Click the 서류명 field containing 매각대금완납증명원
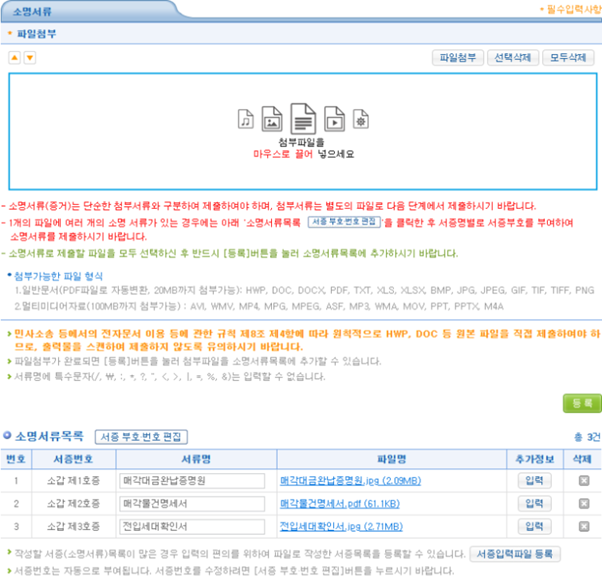The width and height of the screenshot is (602, 580). click(x=194, y=481)
